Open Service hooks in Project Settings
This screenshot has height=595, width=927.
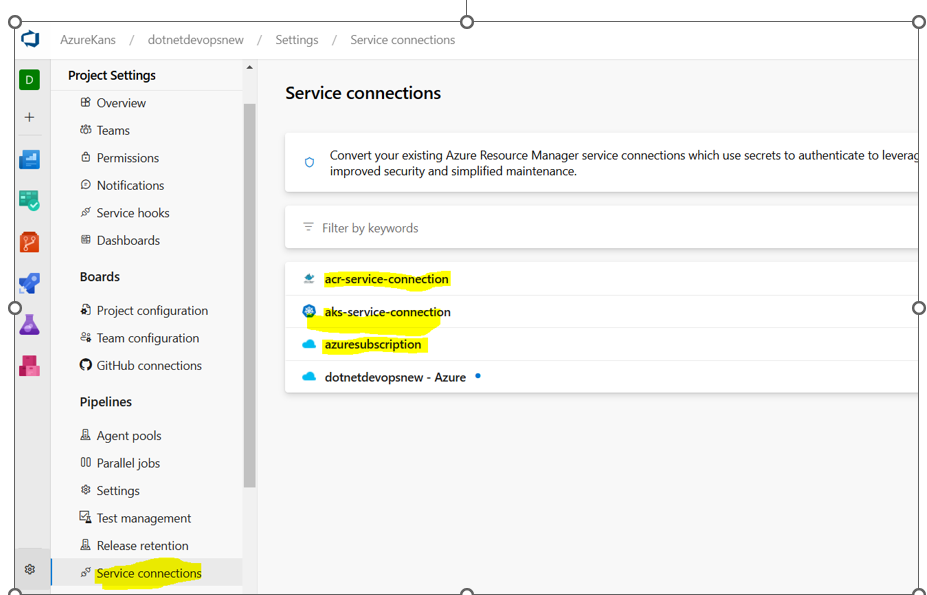click(x=133, y=212)
